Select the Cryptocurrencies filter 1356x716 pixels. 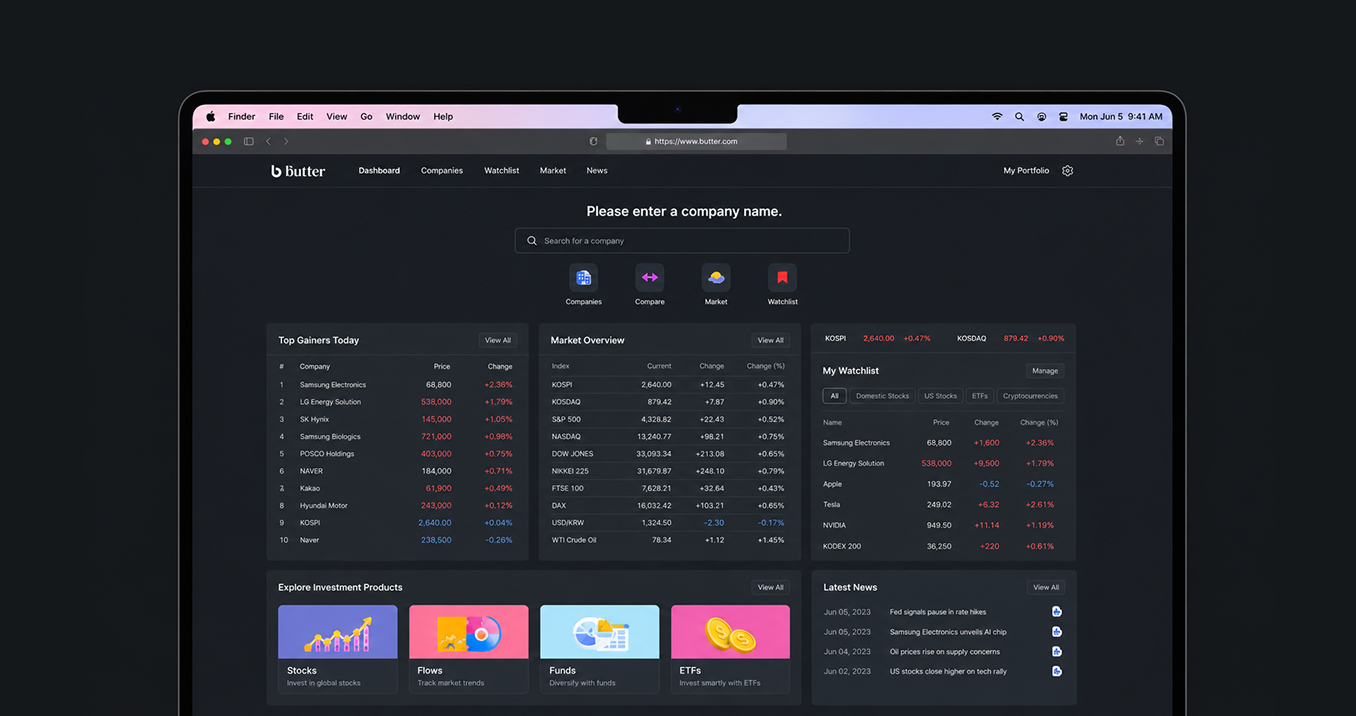tap(1030, 396)
